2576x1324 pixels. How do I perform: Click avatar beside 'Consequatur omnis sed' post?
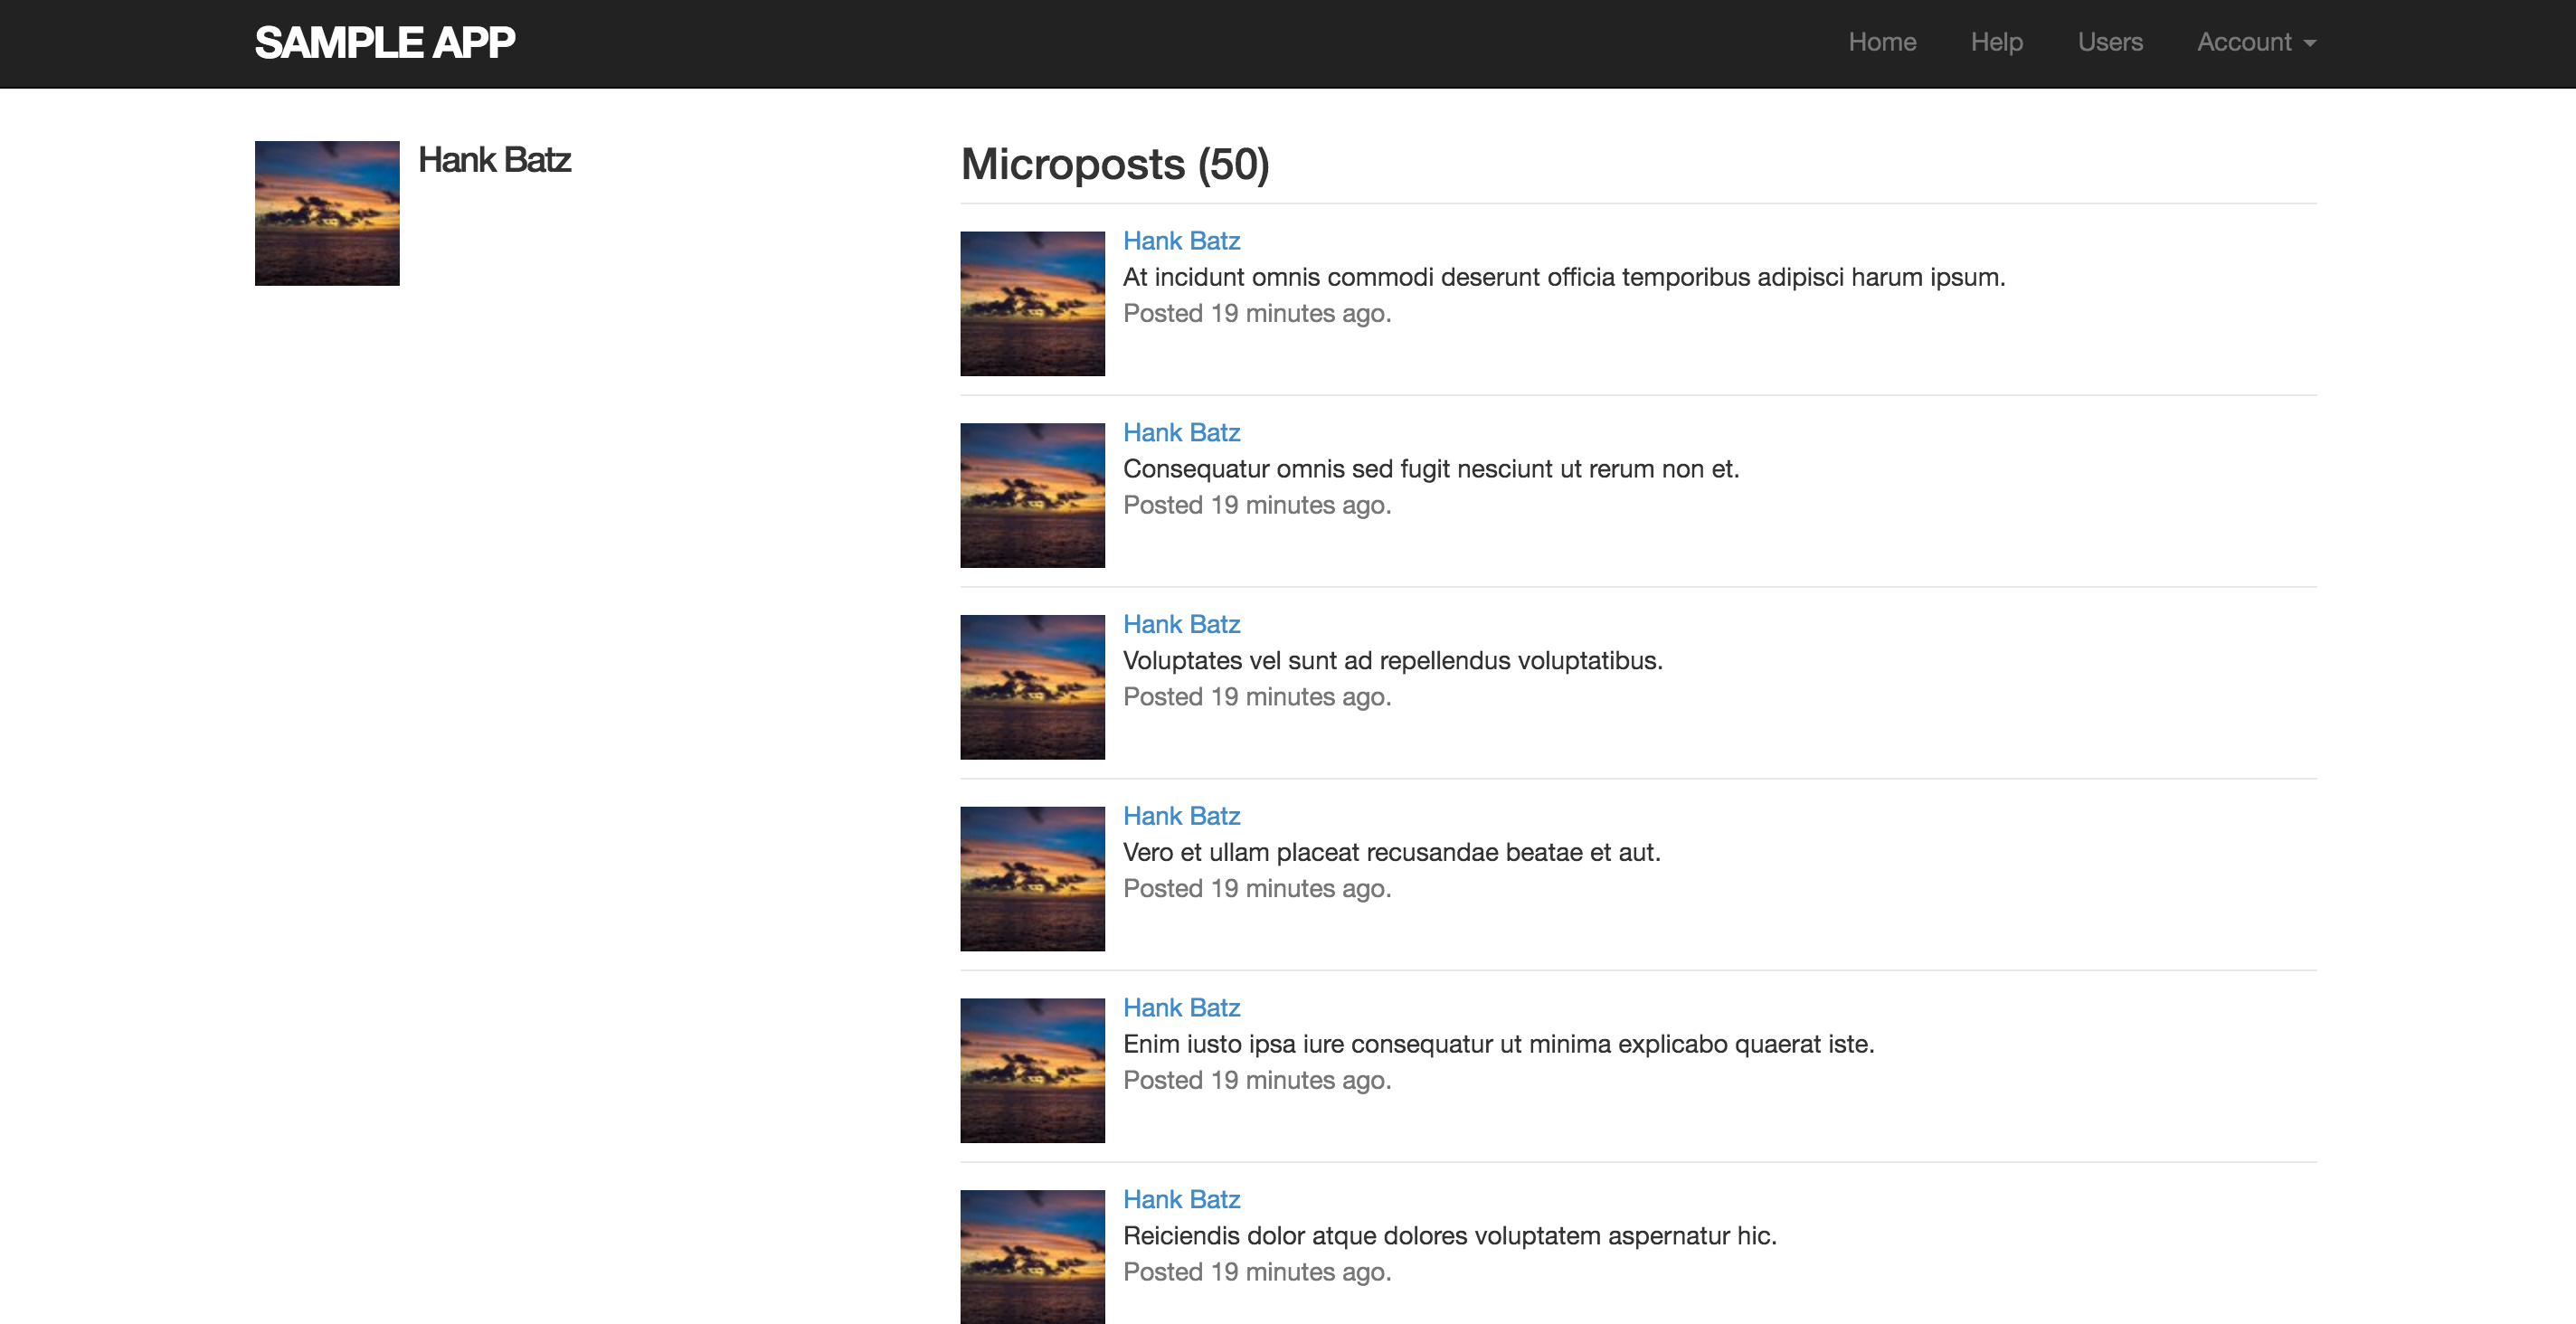tap(1032, 495)
